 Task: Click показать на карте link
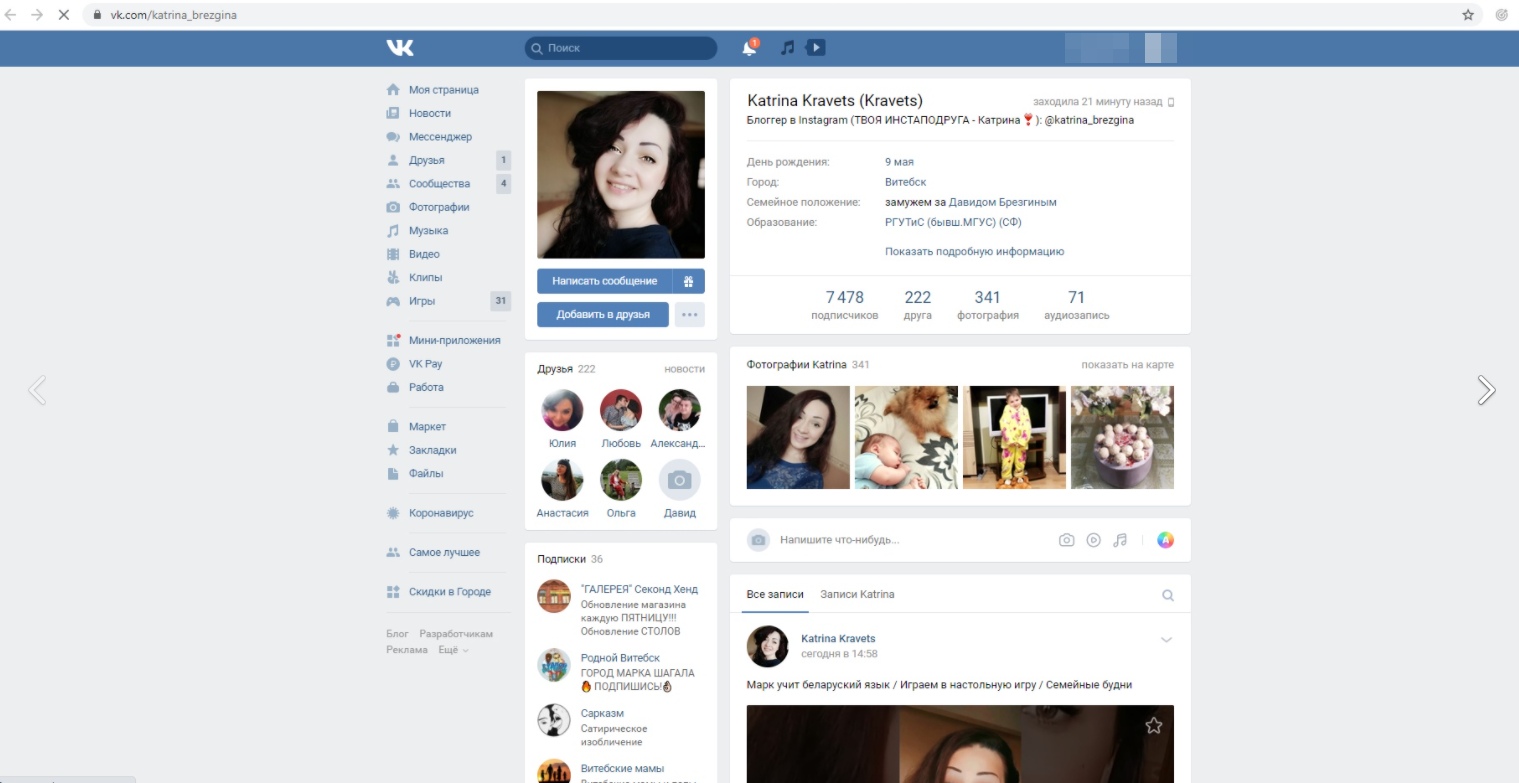(1128, 365)
